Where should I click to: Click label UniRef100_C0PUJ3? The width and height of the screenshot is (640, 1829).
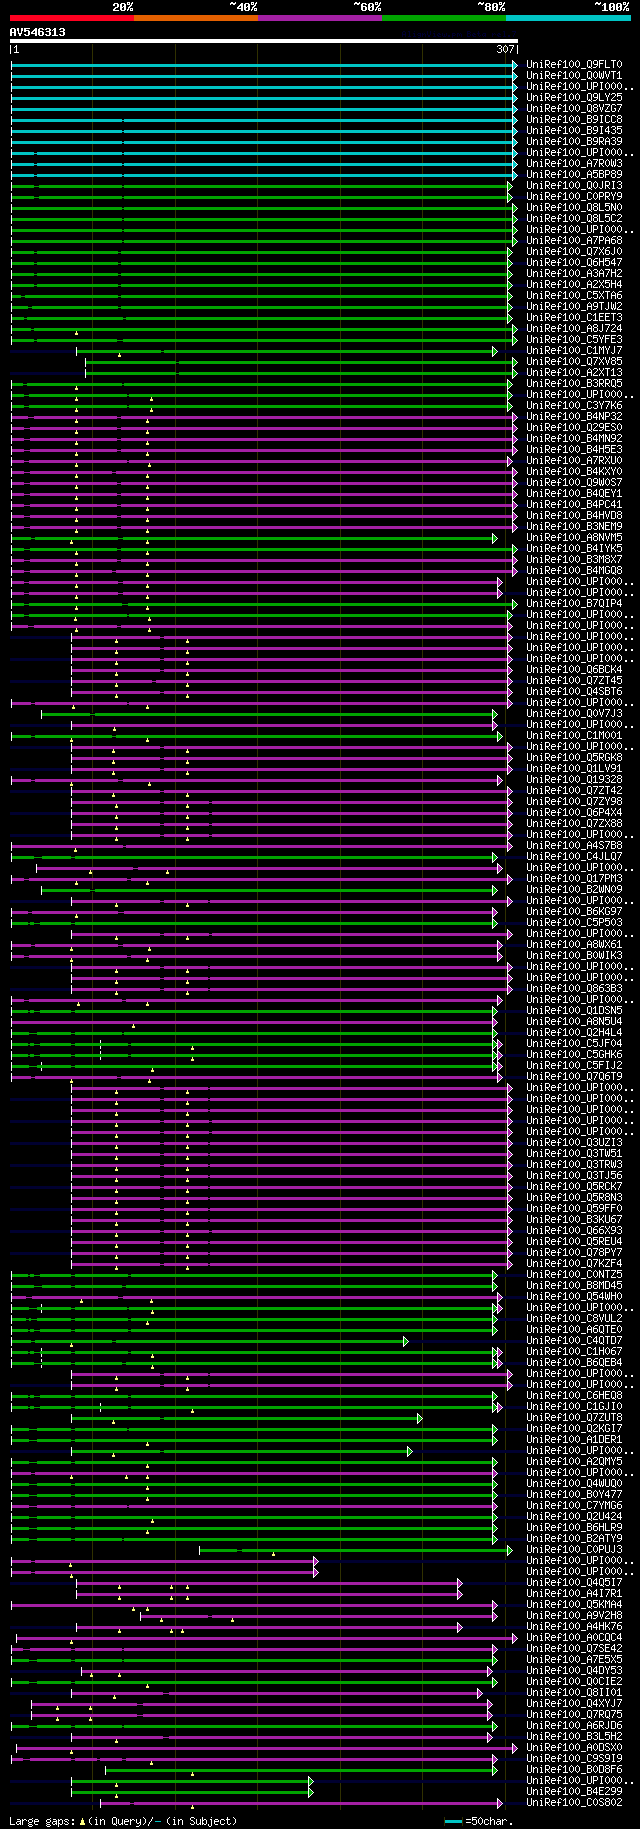pos(574,1550)
